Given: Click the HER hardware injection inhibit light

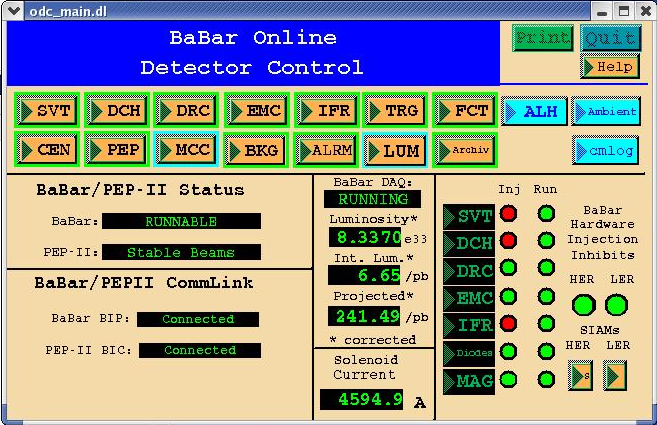Looking at the screenshot, I should [583, 304].
